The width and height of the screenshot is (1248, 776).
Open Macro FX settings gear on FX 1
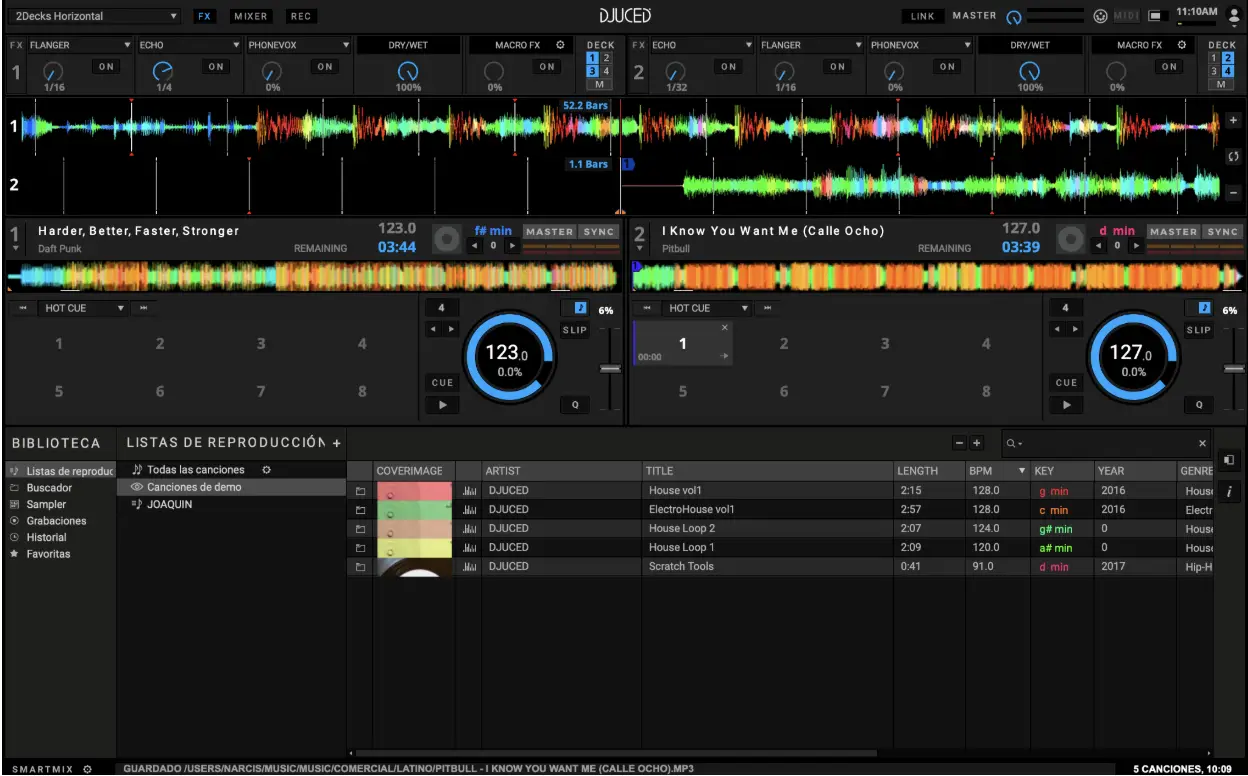(x=561, y=45)
